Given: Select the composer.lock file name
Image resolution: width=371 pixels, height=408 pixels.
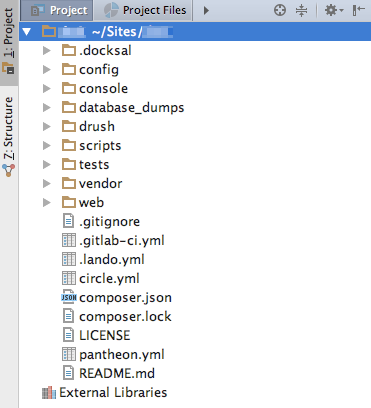Looking at the screenshot, I should 125,317.
